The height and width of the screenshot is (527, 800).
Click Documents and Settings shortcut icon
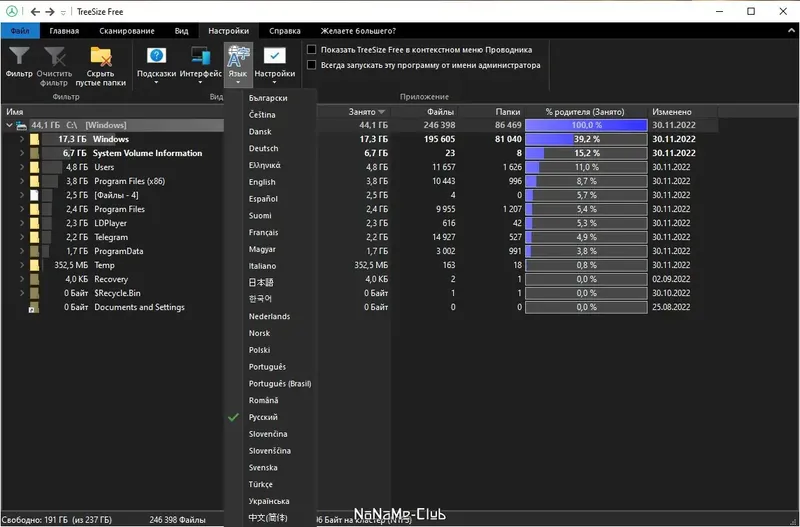tap(34, 308)
